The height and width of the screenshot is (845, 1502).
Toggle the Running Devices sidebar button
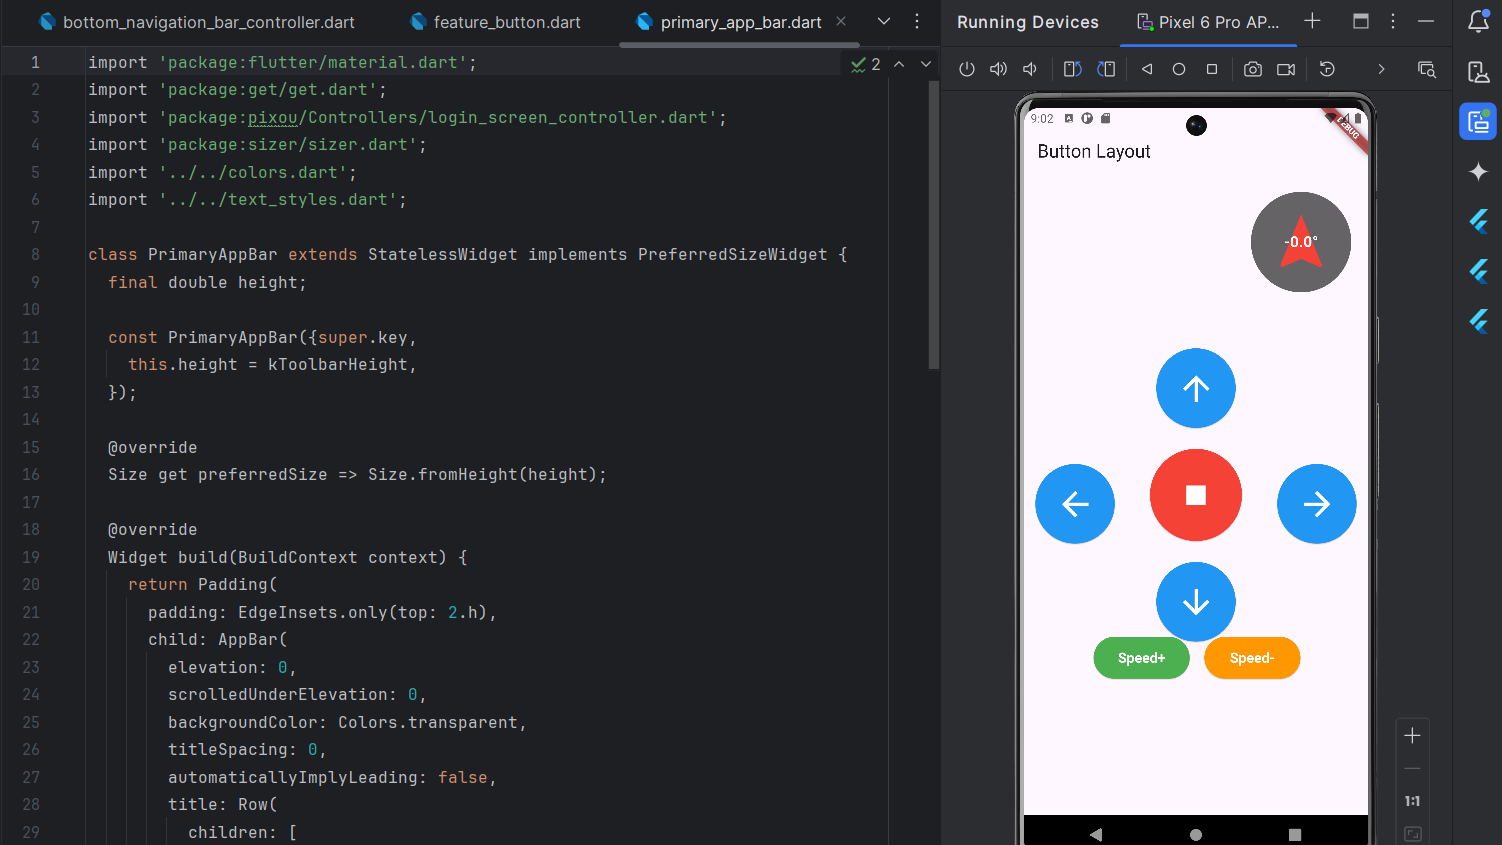[1478, 122]
